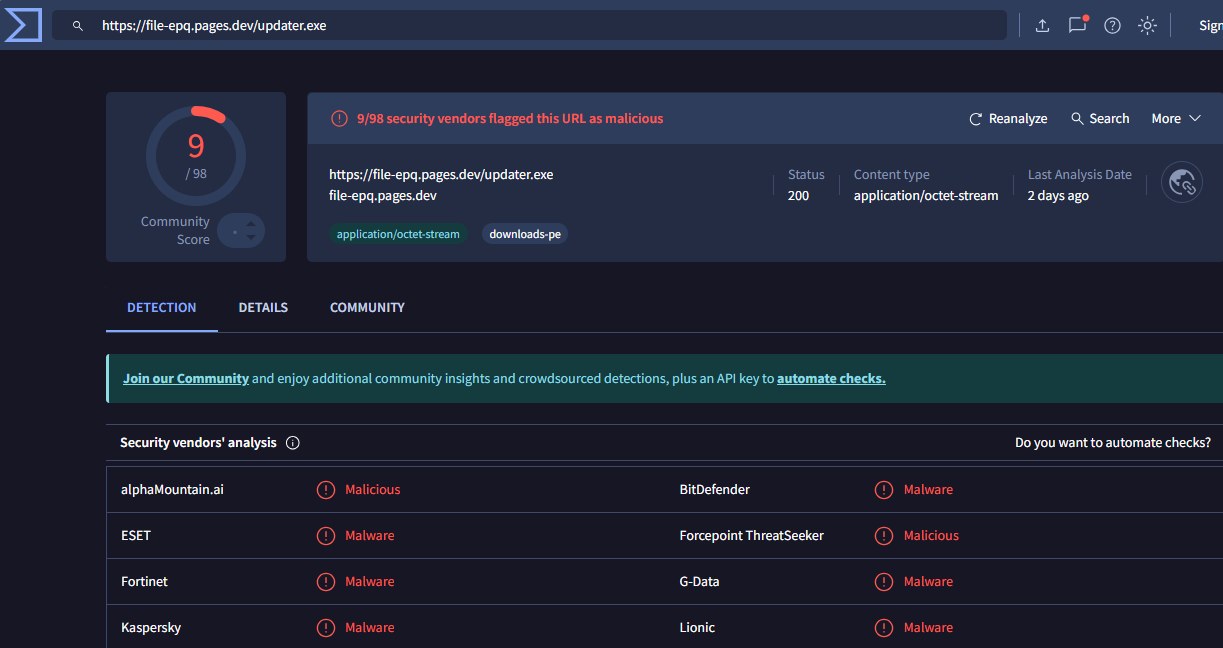Open the Join our Community link
This screenshot has height=648, width=1223.
[186, 379]
